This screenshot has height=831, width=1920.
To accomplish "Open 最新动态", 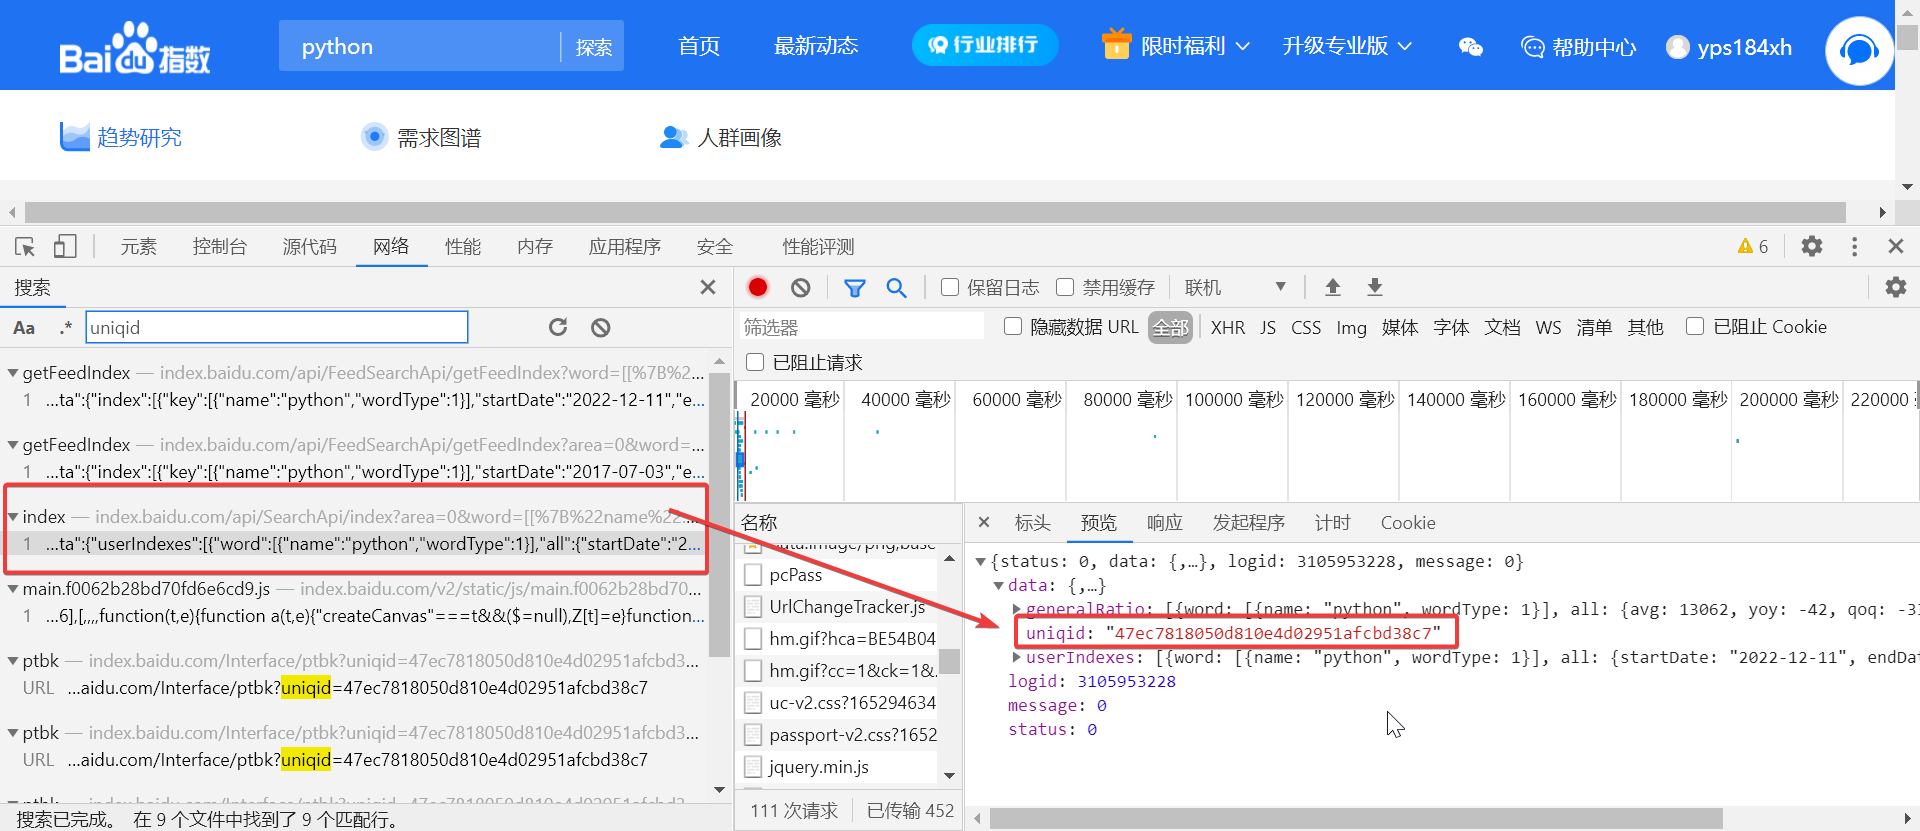I will pos(816,46).
